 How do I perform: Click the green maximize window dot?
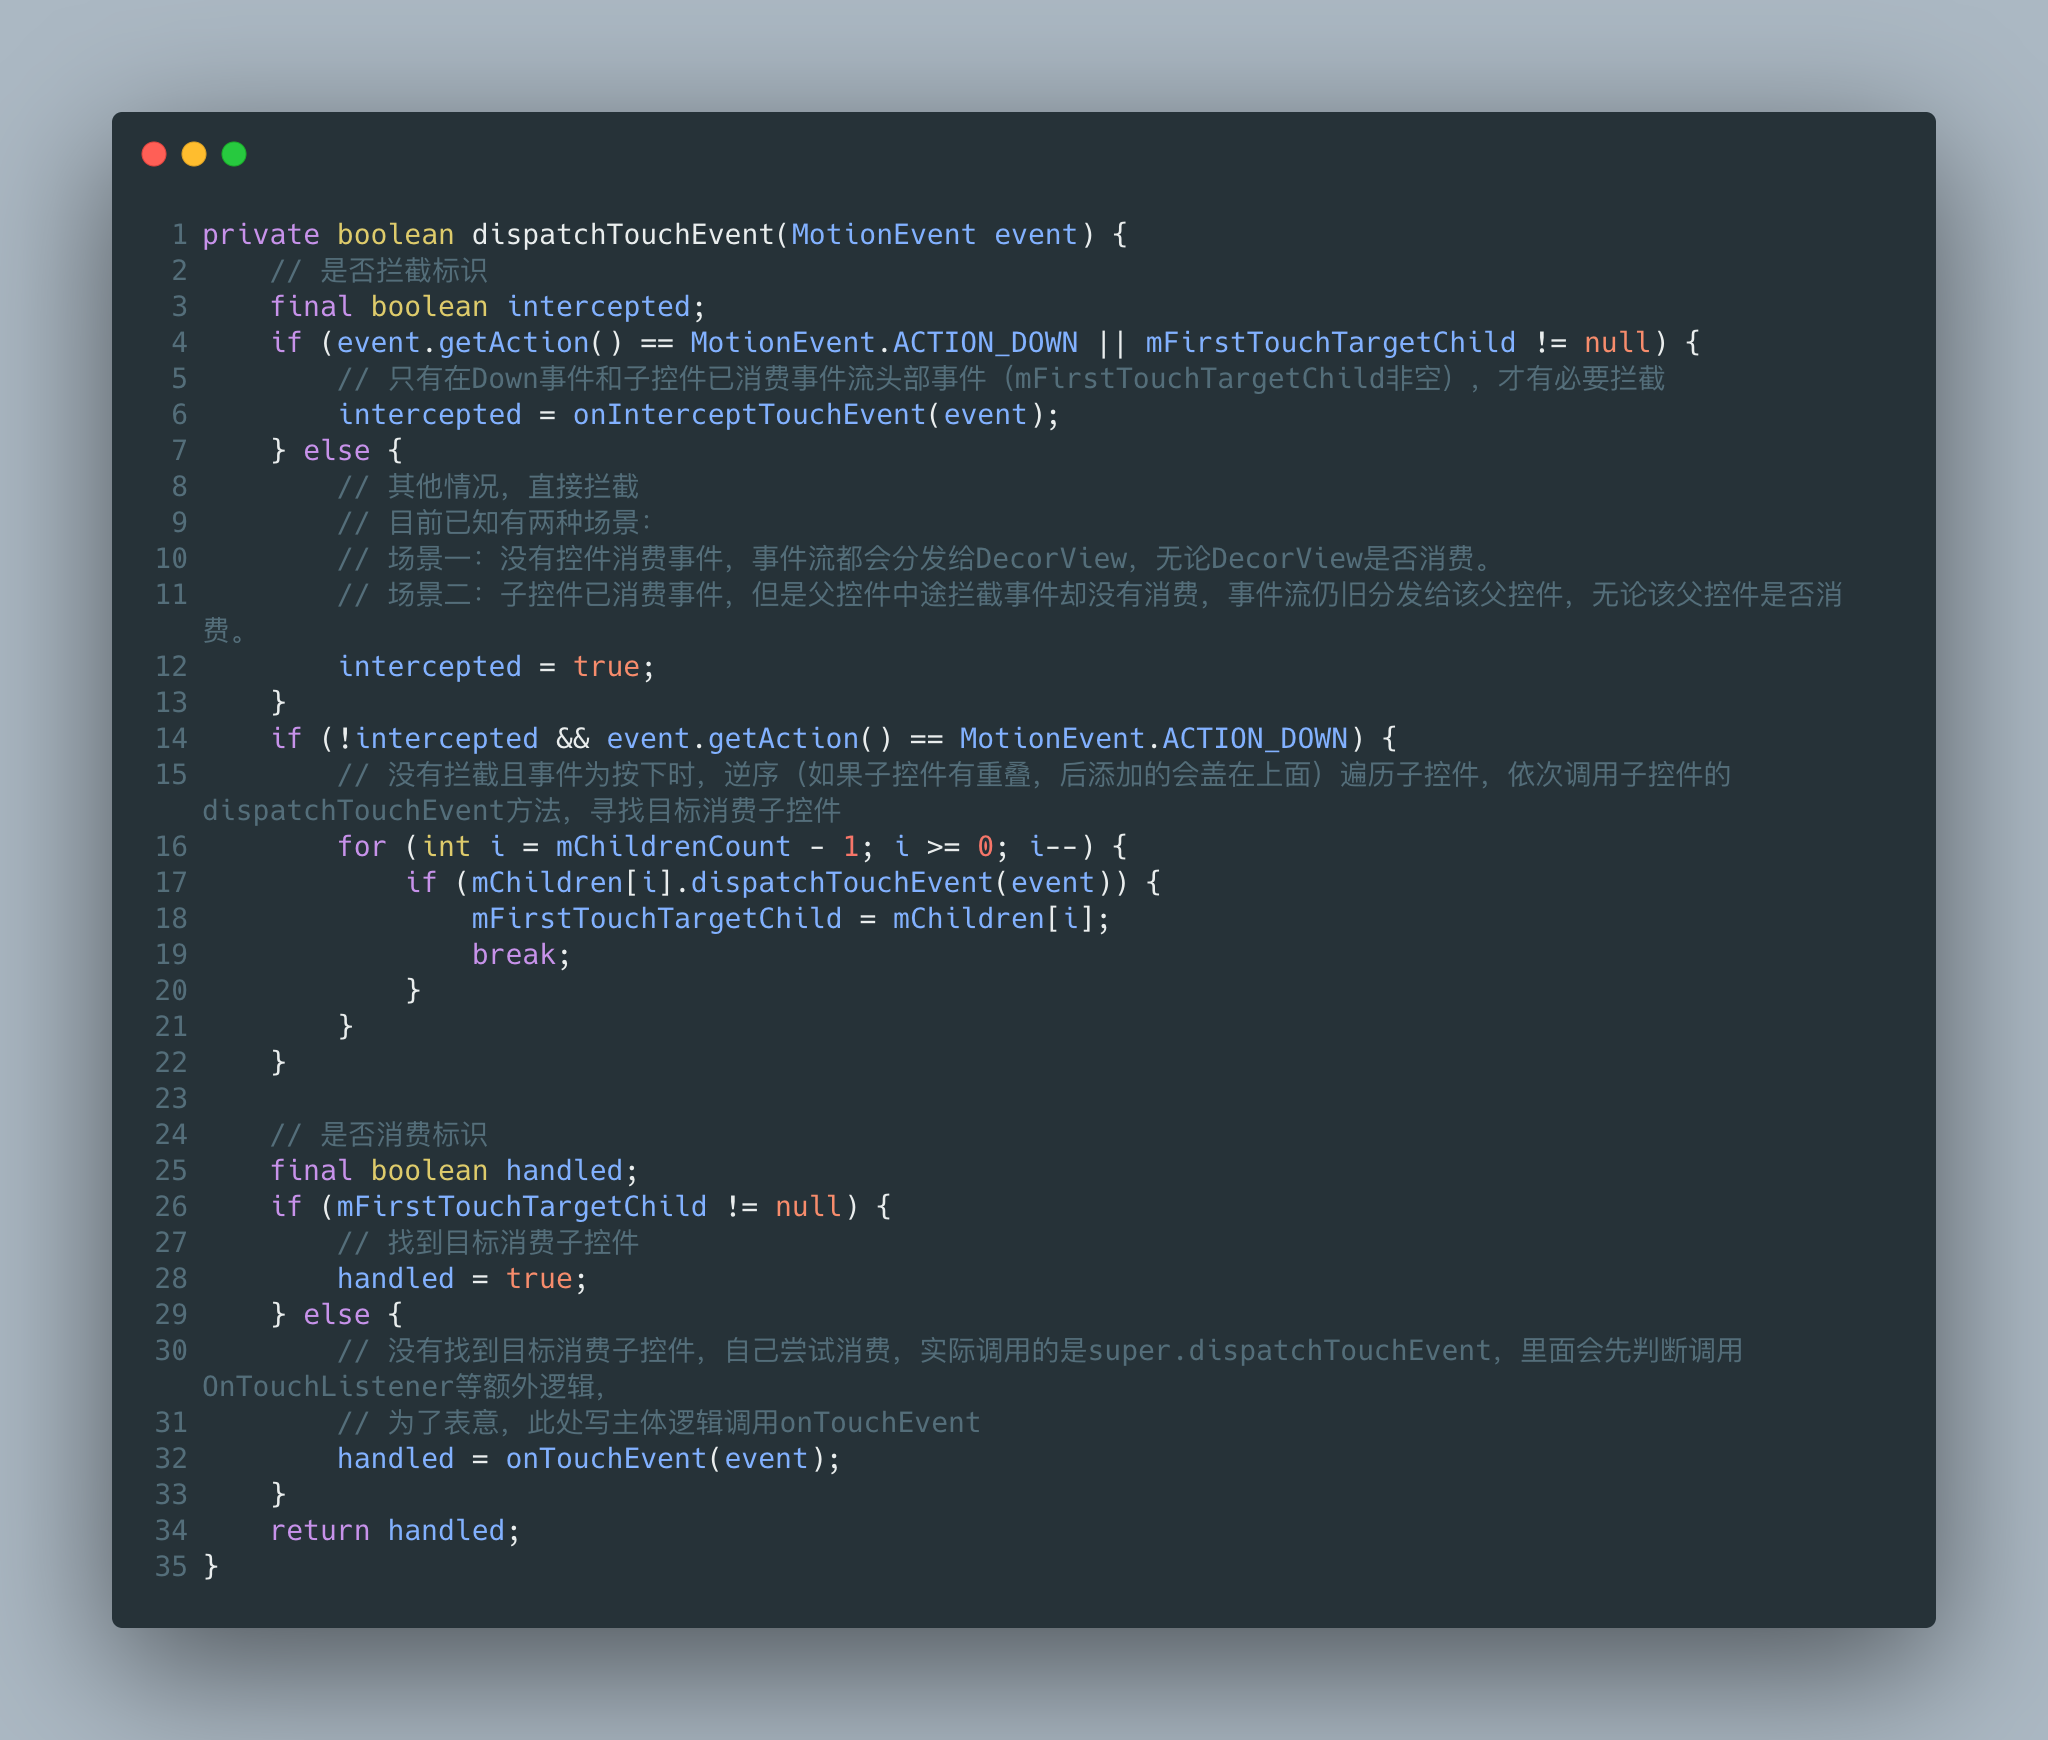[234, 154]
